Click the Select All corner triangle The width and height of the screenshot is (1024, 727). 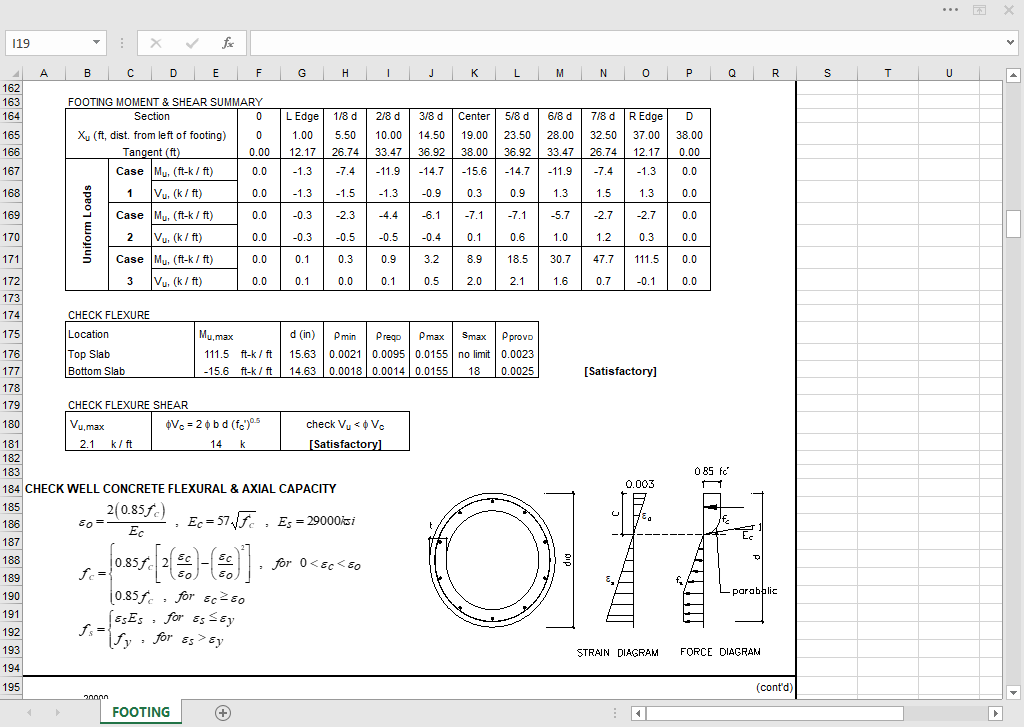[13, 73]
